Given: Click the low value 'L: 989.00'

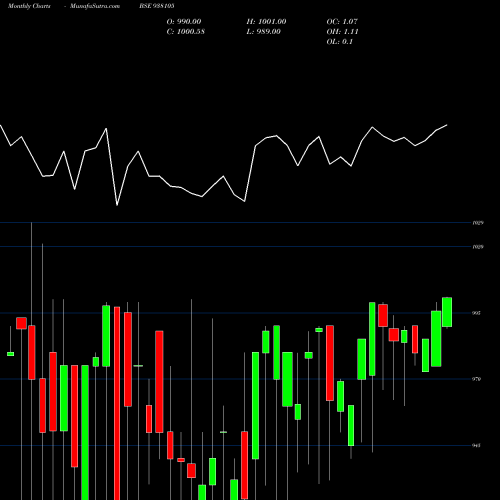Looking at the screenshot, I should point(263,31).
